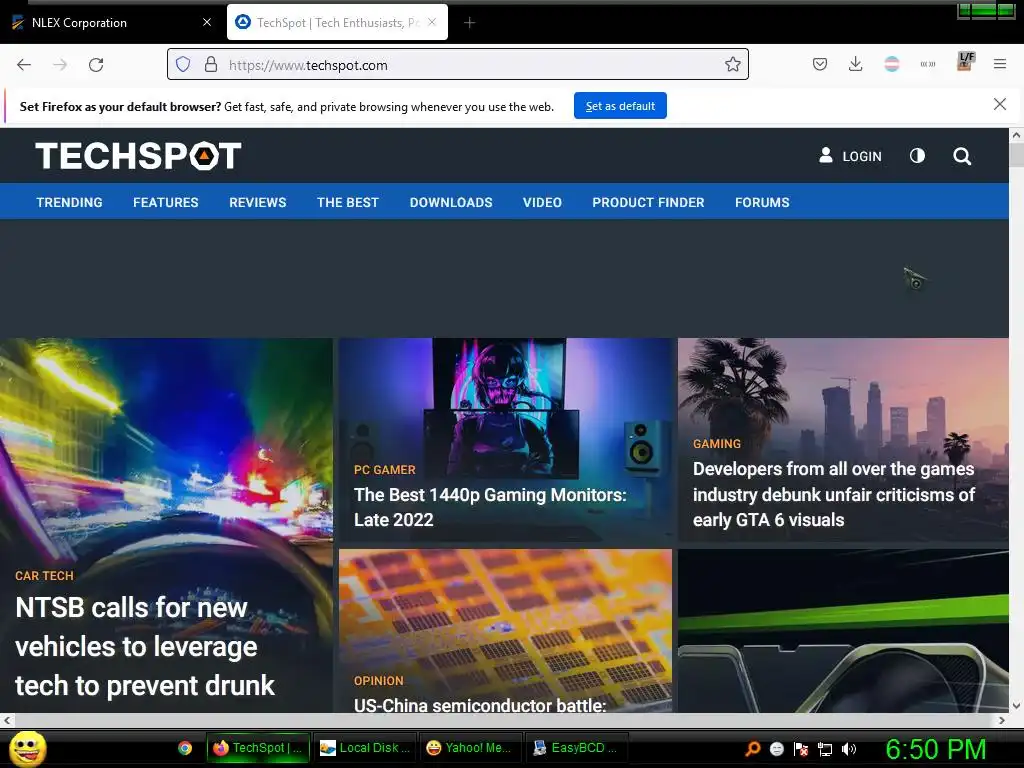Viewport: 1024px width, 768px height.
Task: Click the horizontal scrollbar right arrow
Action: [x=1002, y=720]
